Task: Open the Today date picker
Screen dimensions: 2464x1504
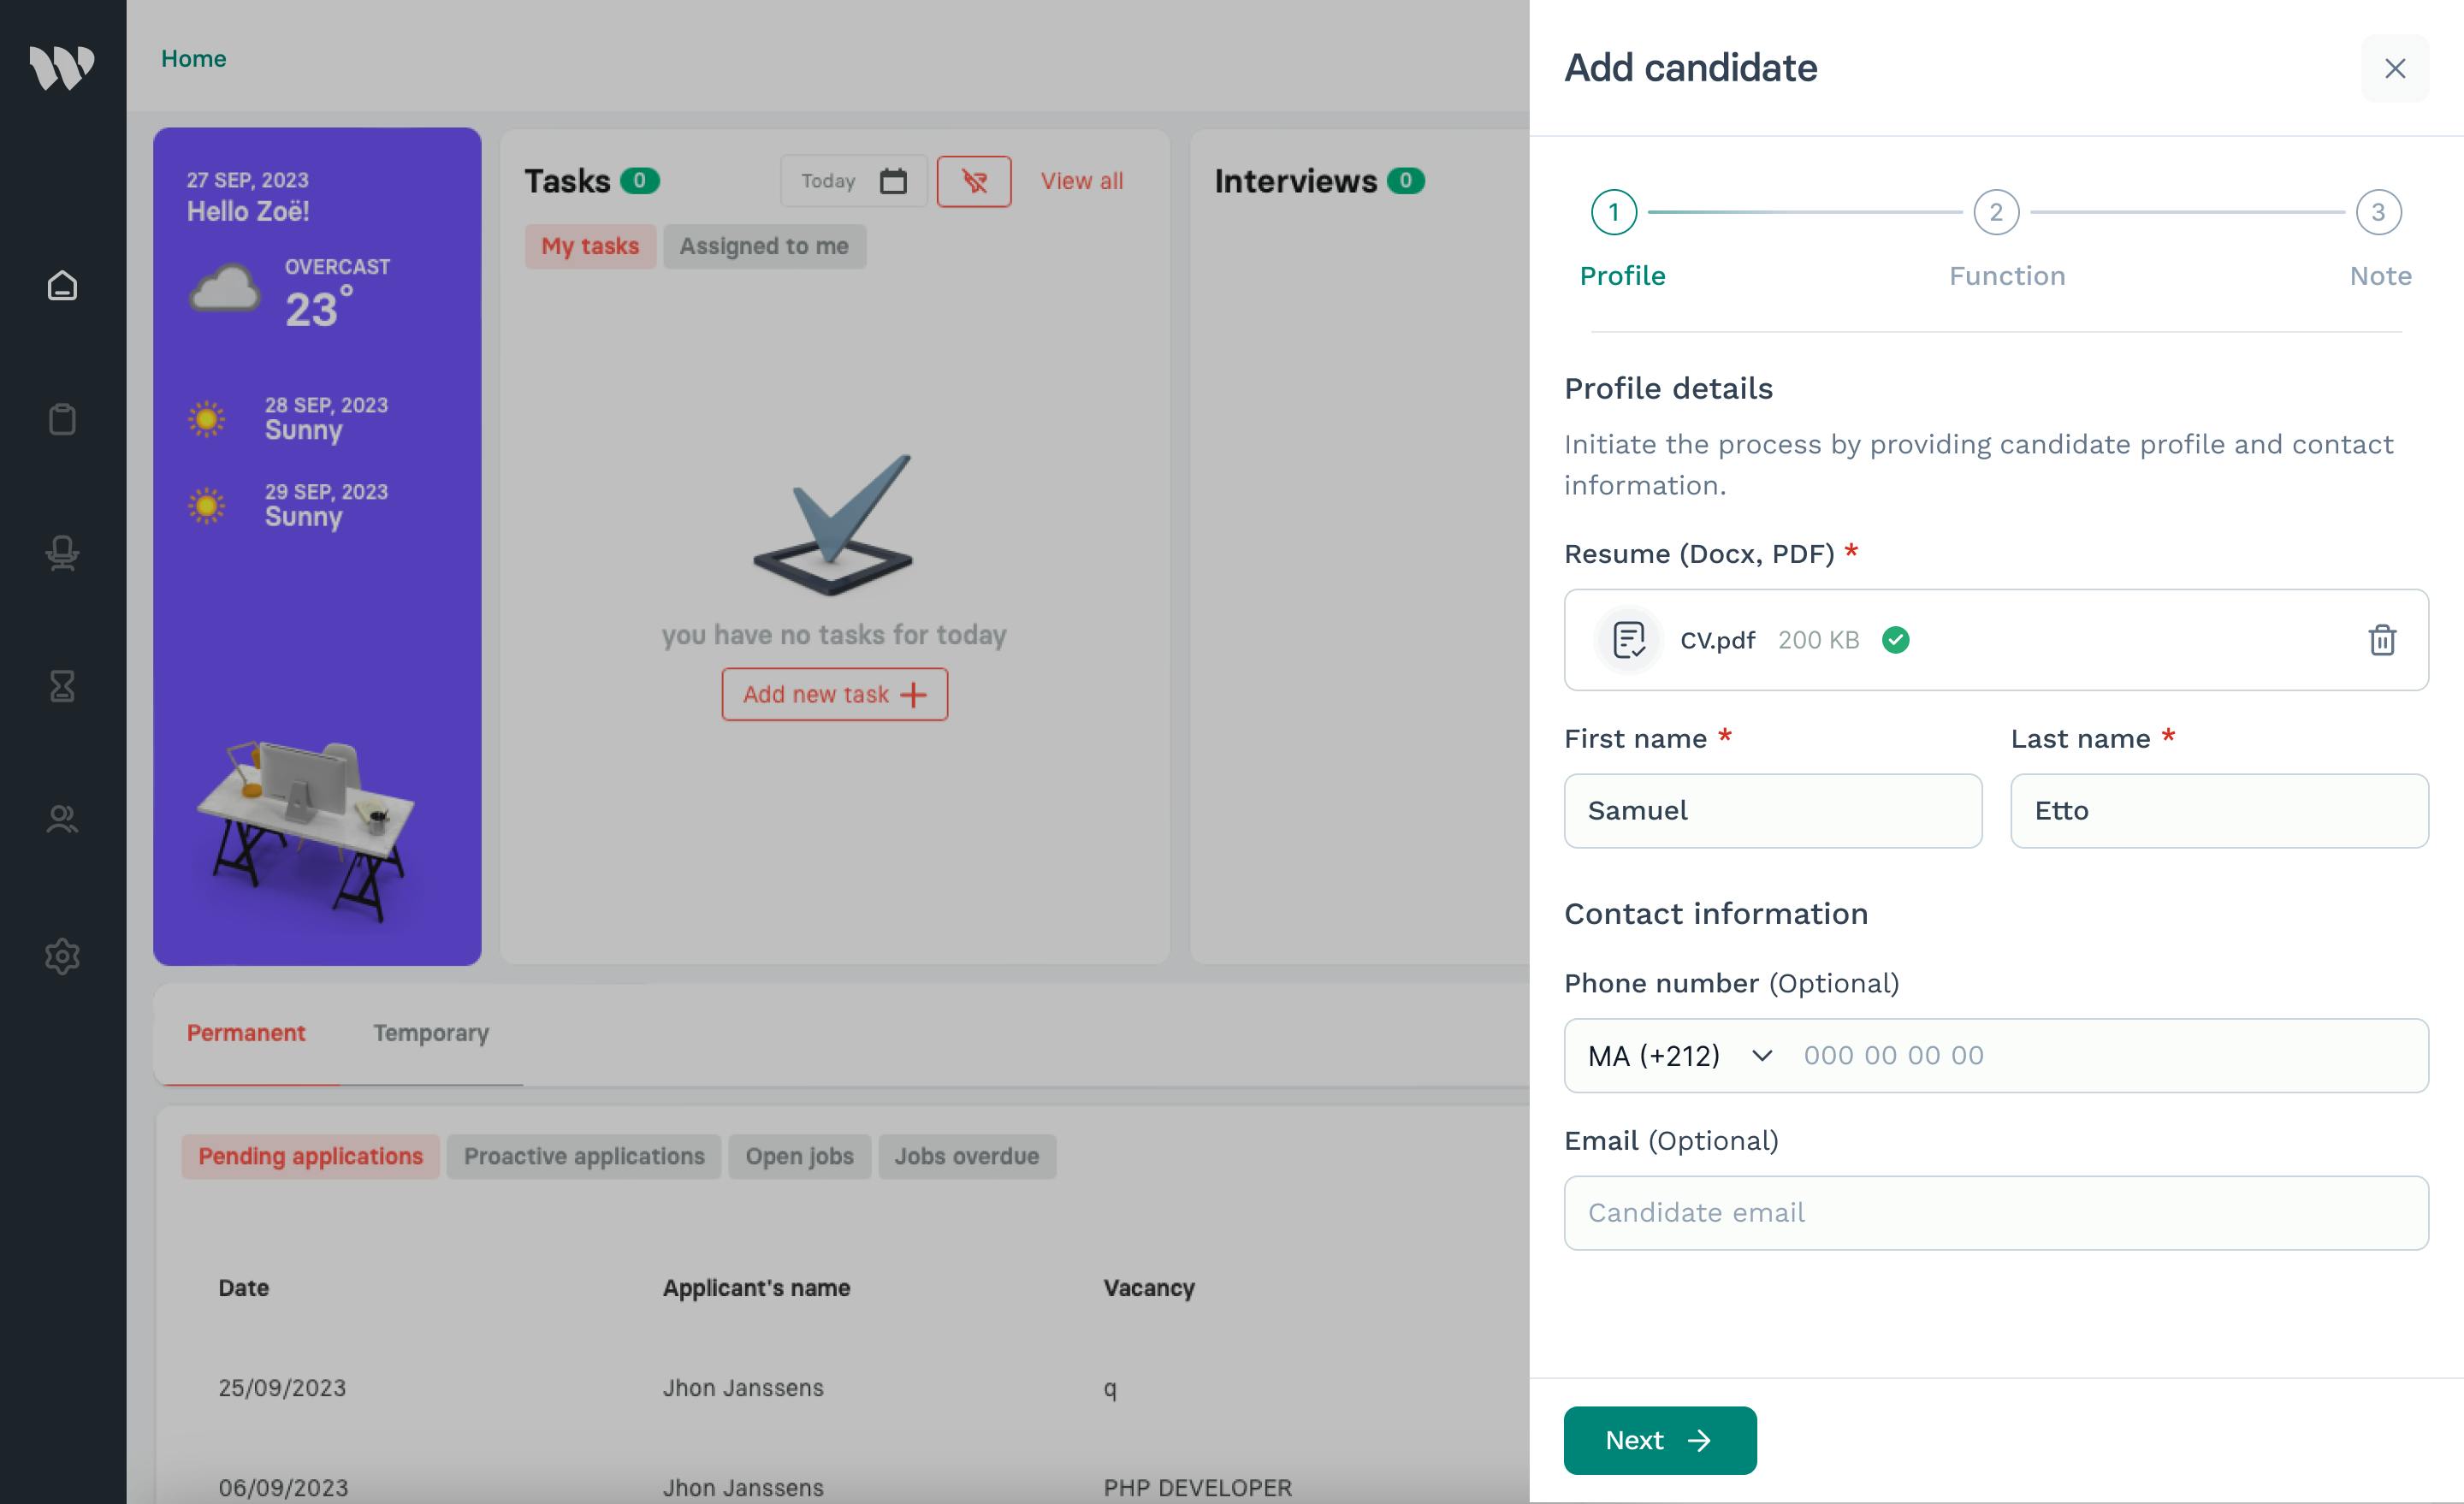Action: [828, 181]
